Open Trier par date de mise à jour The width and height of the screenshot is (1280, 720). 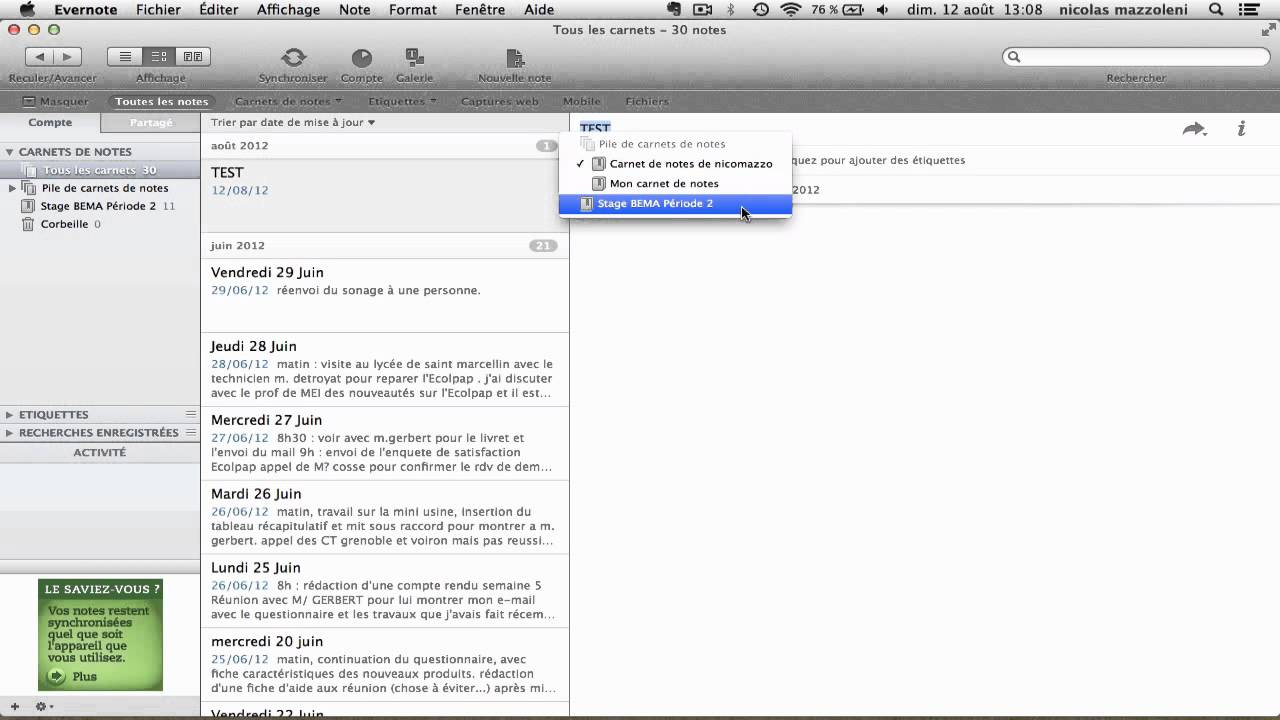click(293, 122)
